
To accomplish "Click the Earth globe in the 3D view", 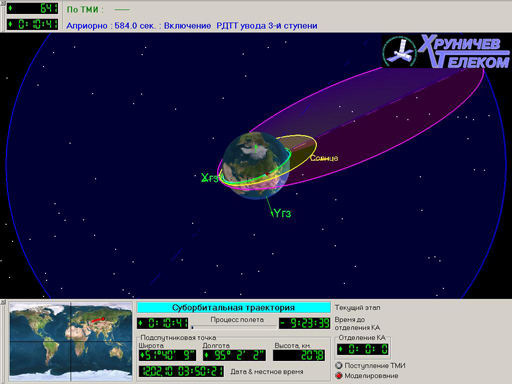I will click(x=256, y=166).
